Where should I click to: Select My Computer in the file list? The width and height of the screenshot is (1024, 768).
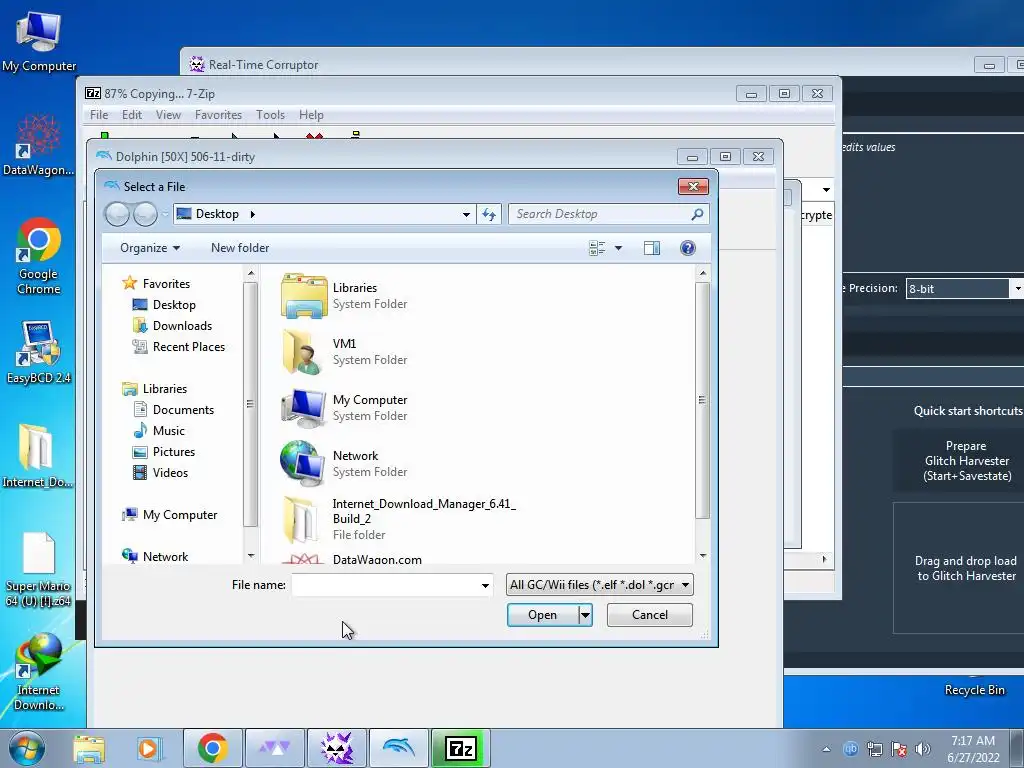[x=369, y=400]
